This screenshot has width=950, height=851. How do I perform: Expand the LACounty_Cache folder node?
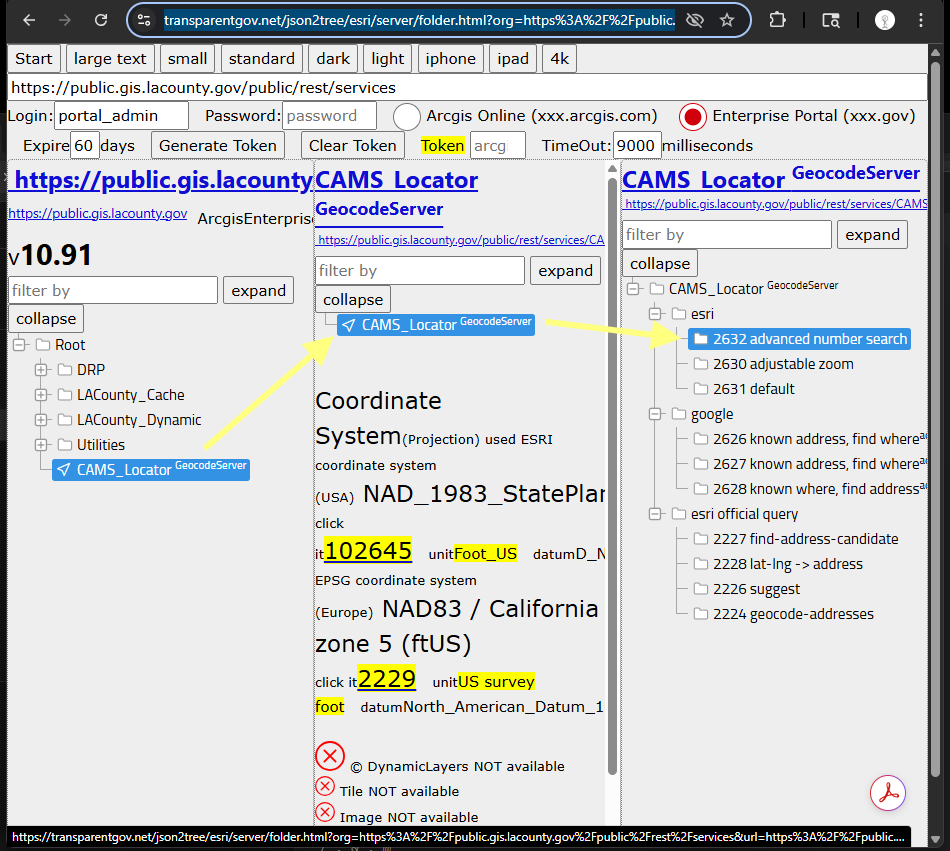[41, 395]
